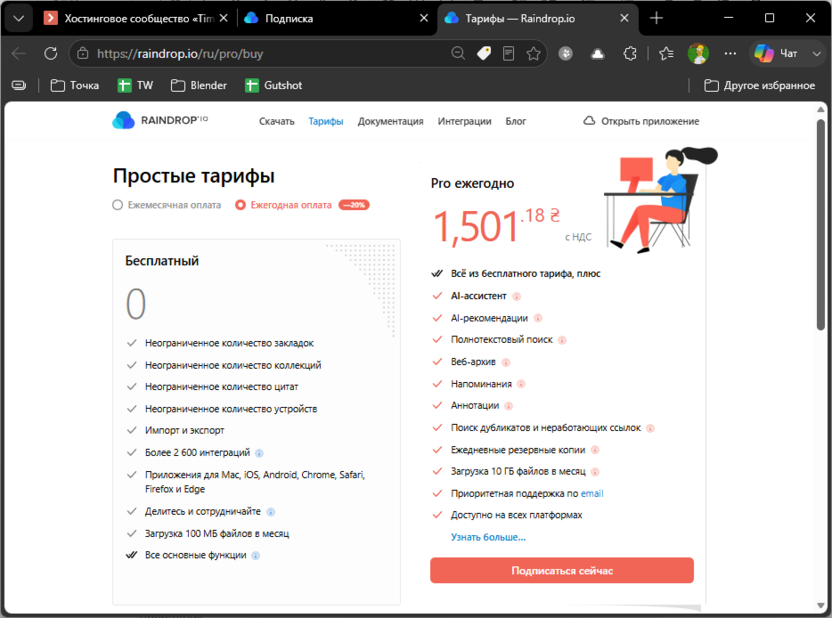The width and height of the screenshot is (832, 618).
Task: Open the Favorites list icon
Action: 666,54
